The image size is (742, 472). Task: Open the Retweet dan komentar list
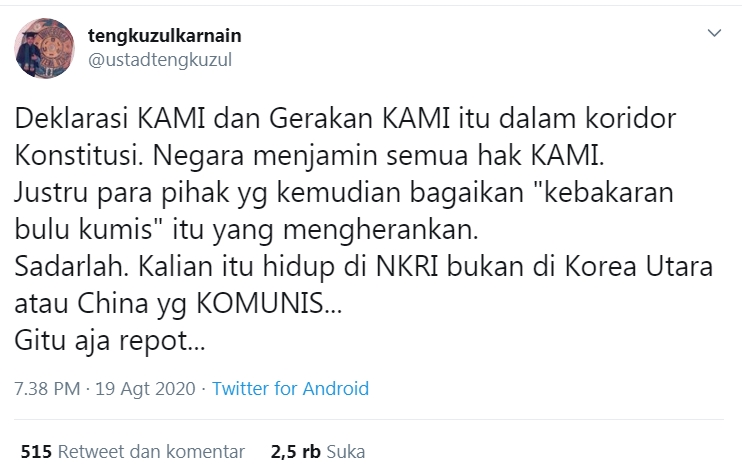[x=151, y=452]
